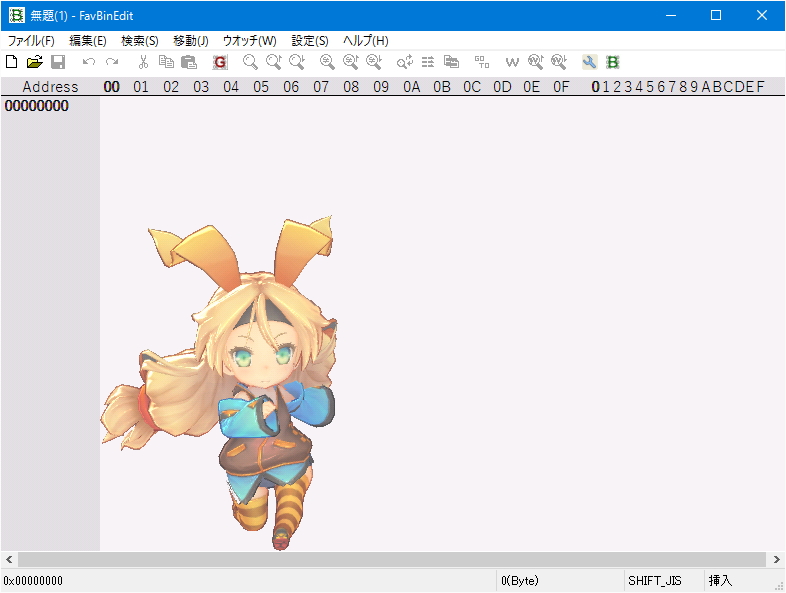
Task: Copy selection using the two pages icon
Action: [x=166, y=62]
